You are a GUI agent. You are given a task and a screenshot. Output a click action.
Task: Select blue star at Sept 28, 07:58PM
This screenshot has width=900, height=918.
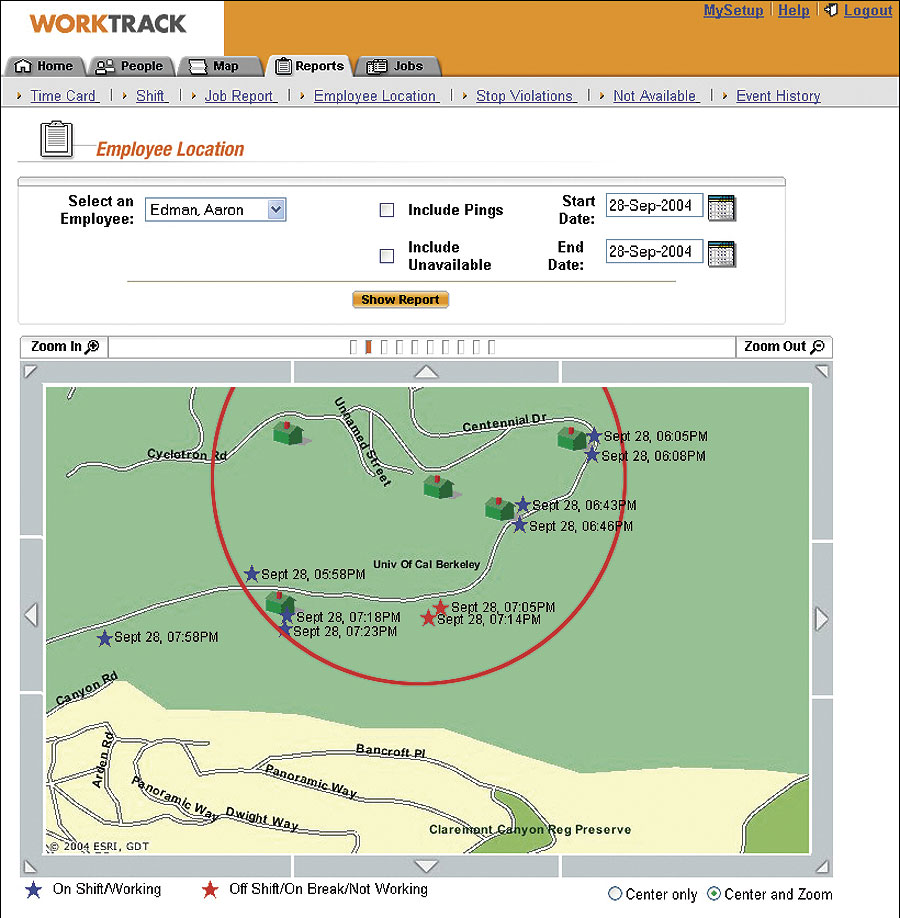[x=104, y=638]
